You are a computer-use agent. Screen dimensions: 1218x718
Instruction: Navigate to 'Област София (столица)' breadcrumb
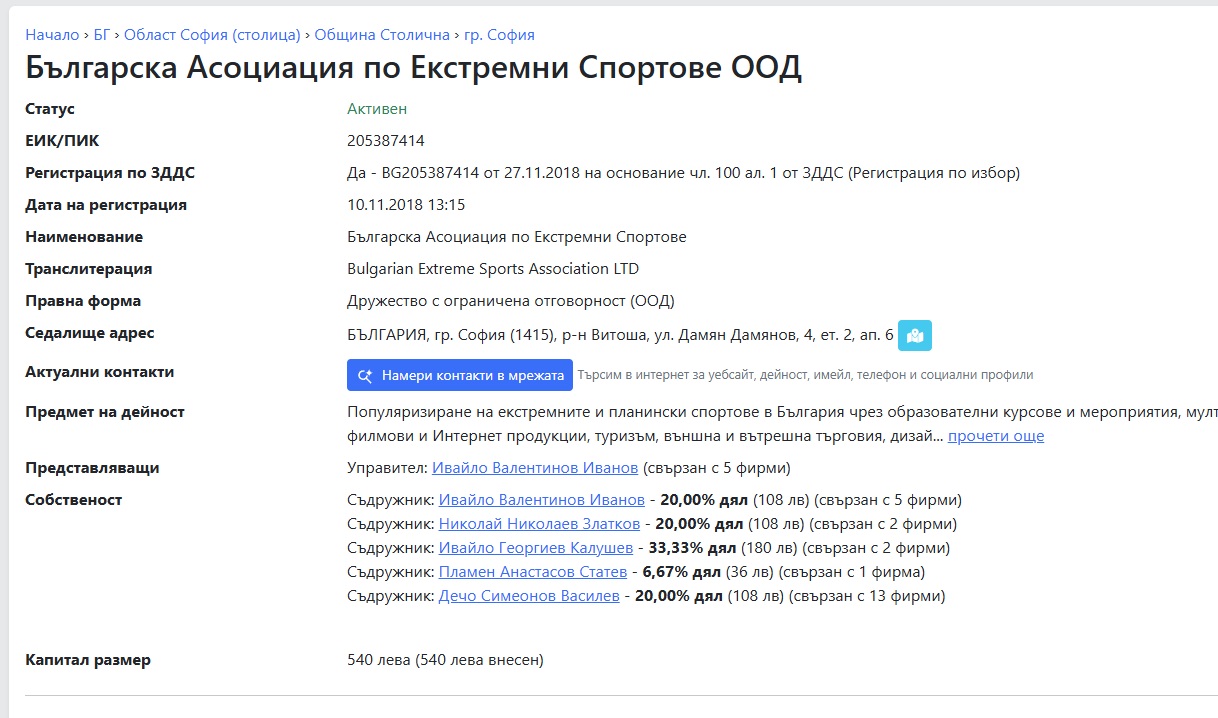point(212,35)
